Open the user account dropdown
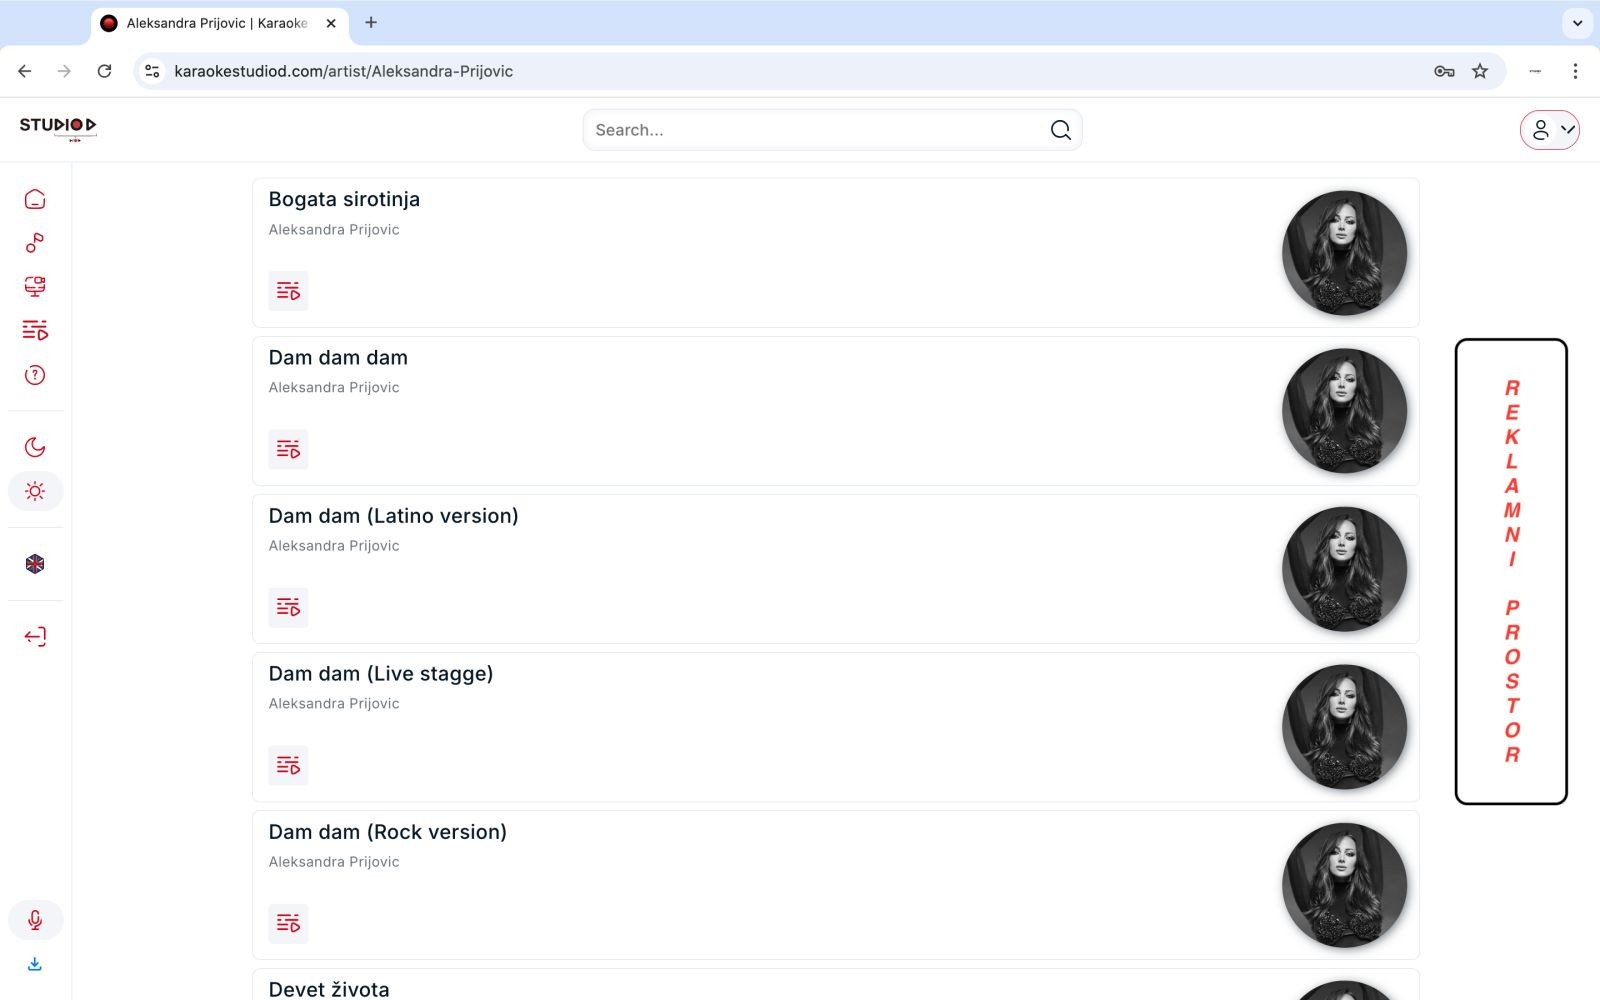The height and width of the screenshot is (1000, 1600). 1549,130
